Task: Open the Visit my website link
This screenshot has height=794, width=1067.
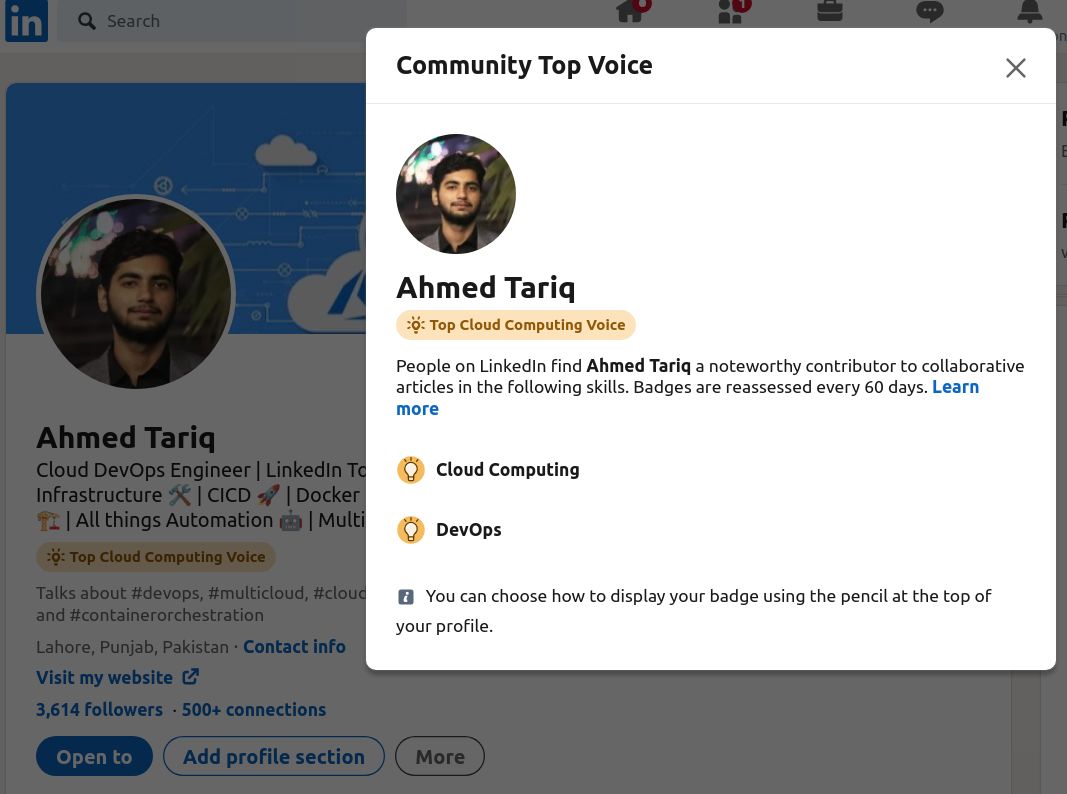Action: (x=104, y=678)
